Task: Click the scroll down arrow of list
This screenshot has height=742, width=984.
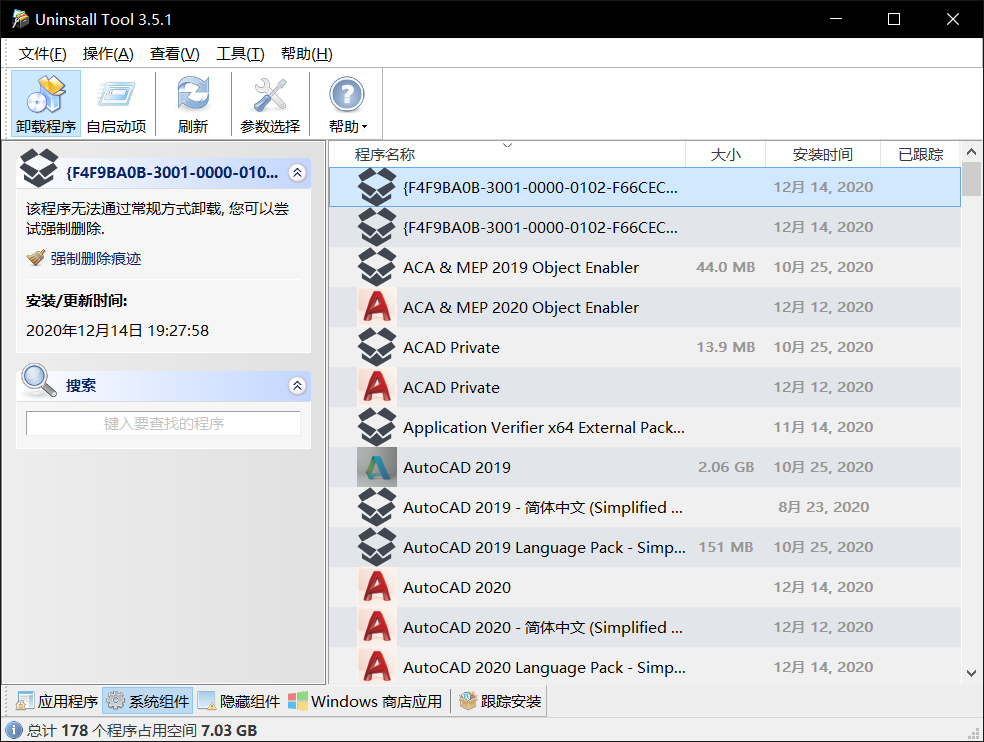Action: point(971,673)
